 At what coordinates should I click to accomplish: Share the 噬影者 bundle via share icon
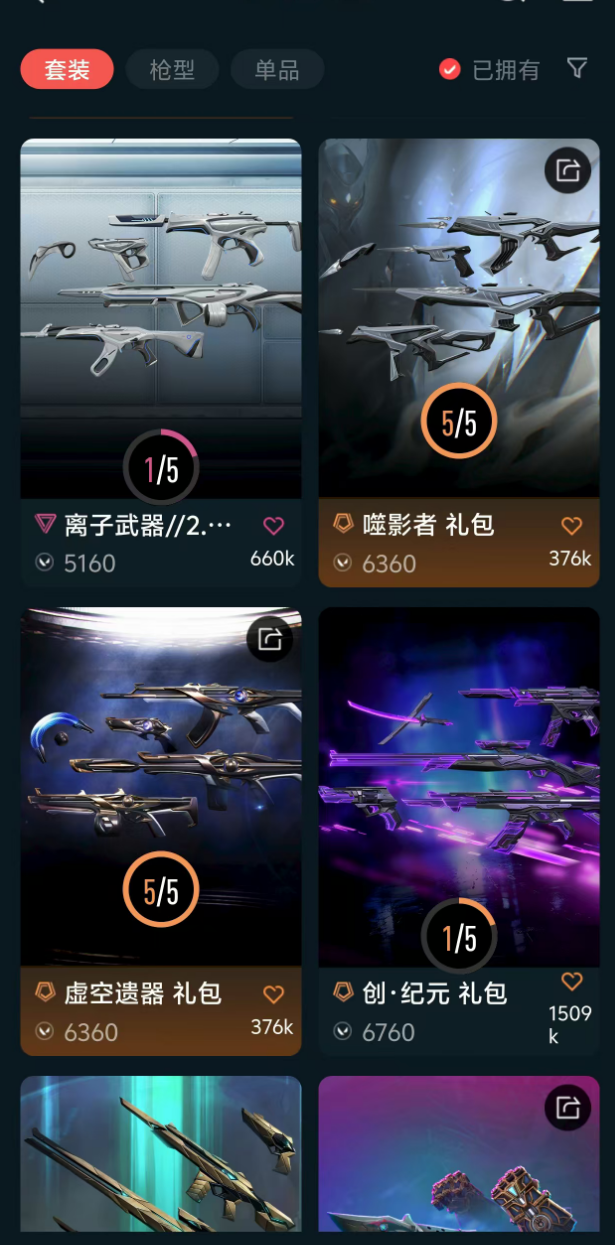pyautogui.click(x=568, y=170)
